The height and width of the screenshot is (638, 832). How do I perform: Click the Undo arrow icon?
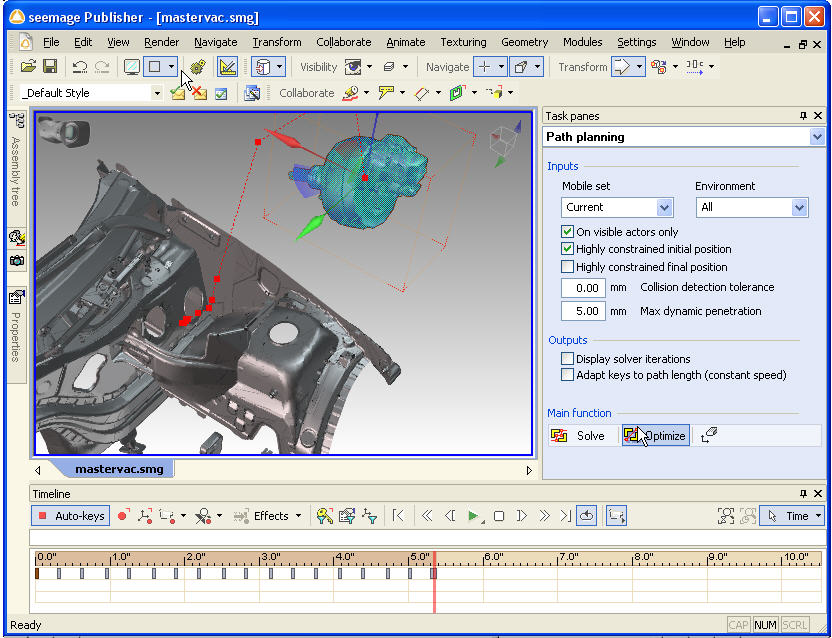[x=79, y=67]
